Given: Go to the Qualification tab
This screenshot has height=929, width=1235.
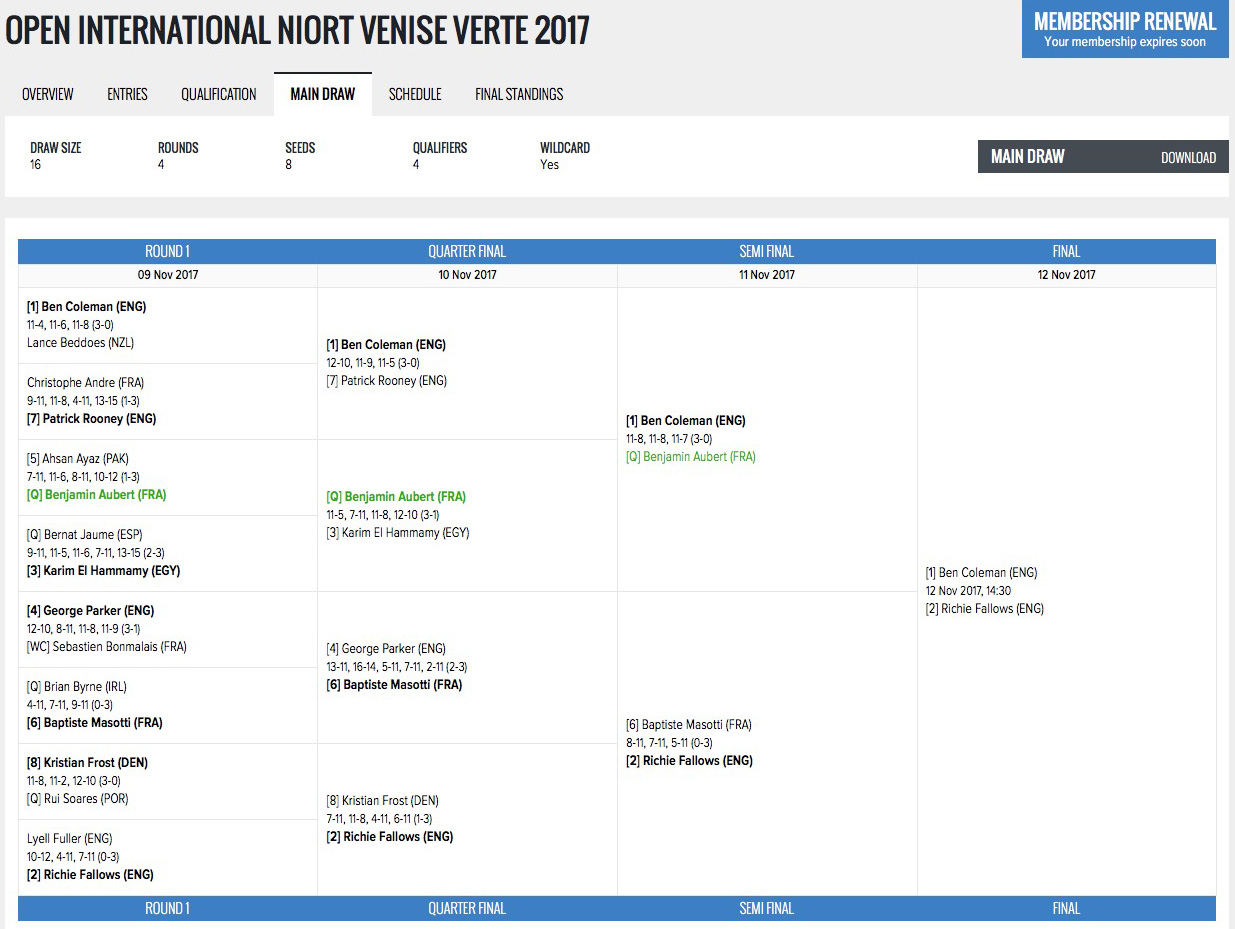Looking at the screenshot, I should (x=218, y=94).
